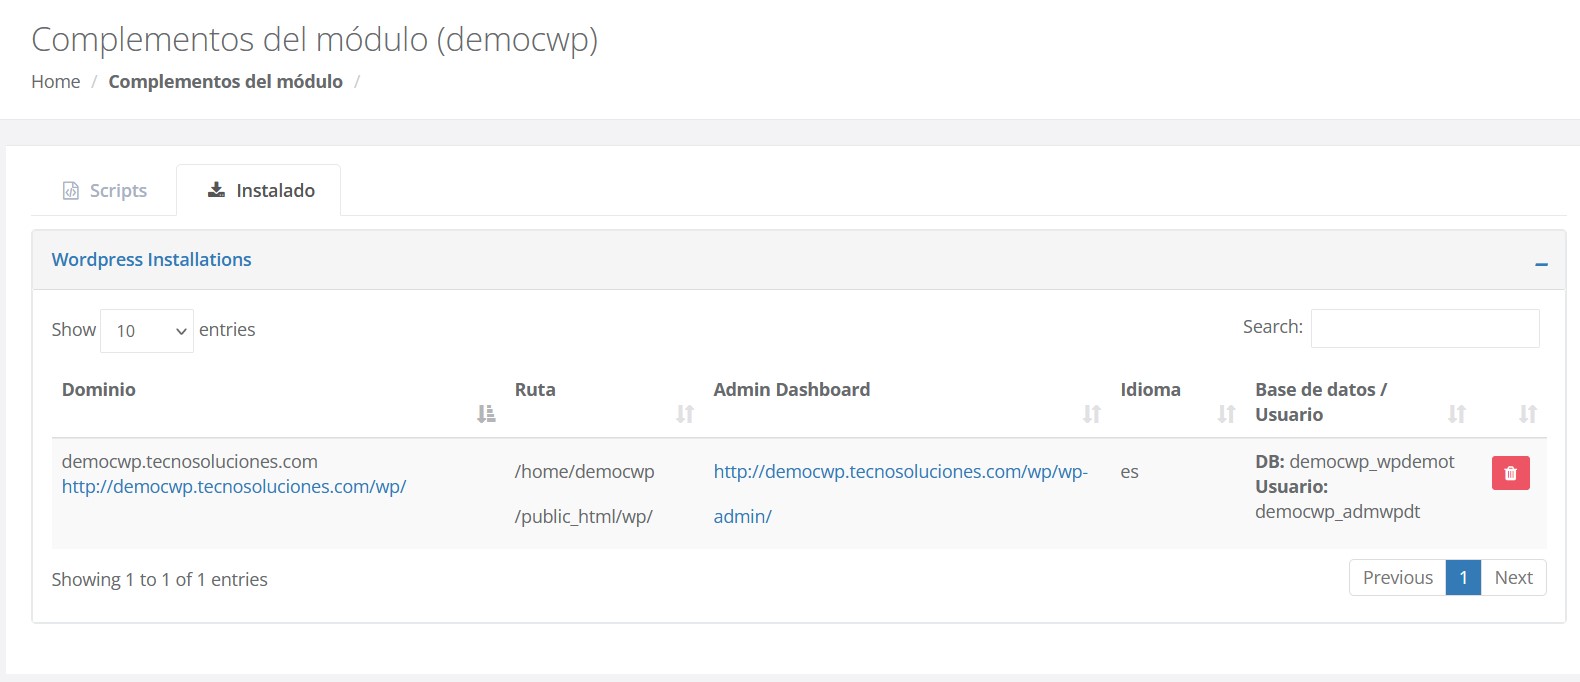The width and height of the screenshot is (1580, 682).
Task: Open the democwp.tecnosoluciones.com/wp/ site link
Action: (x=234, y=487)
